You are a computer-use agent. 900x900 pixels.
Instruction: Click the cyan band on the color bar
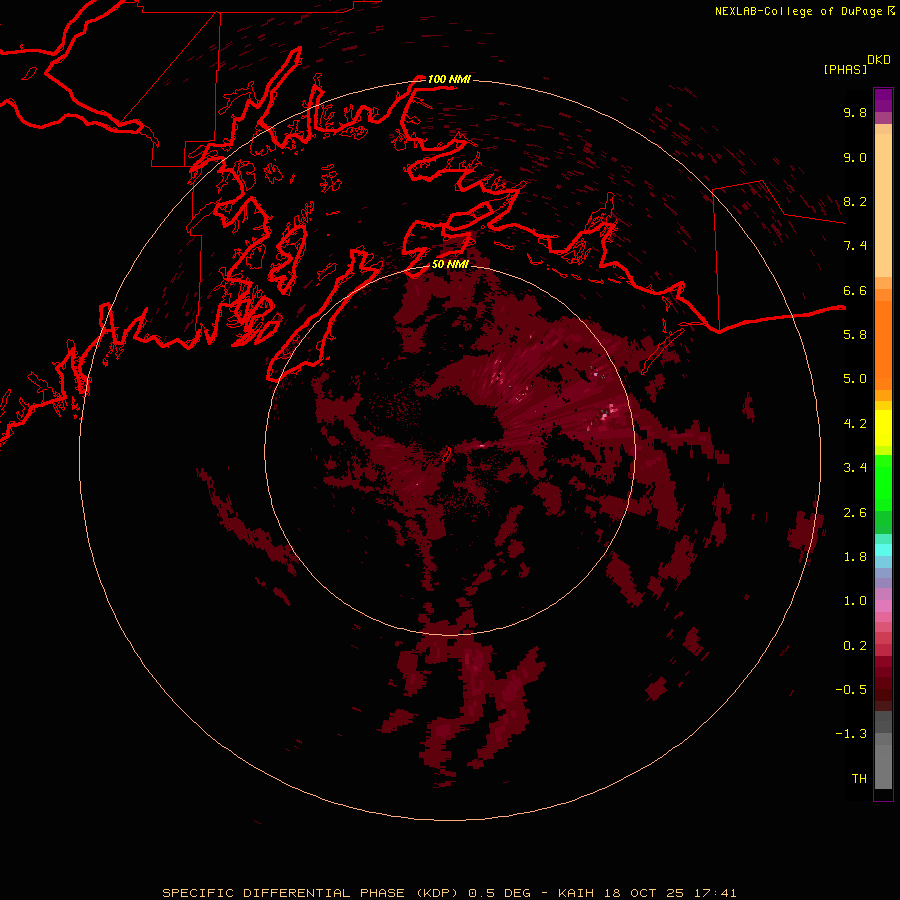click(883, 550)
